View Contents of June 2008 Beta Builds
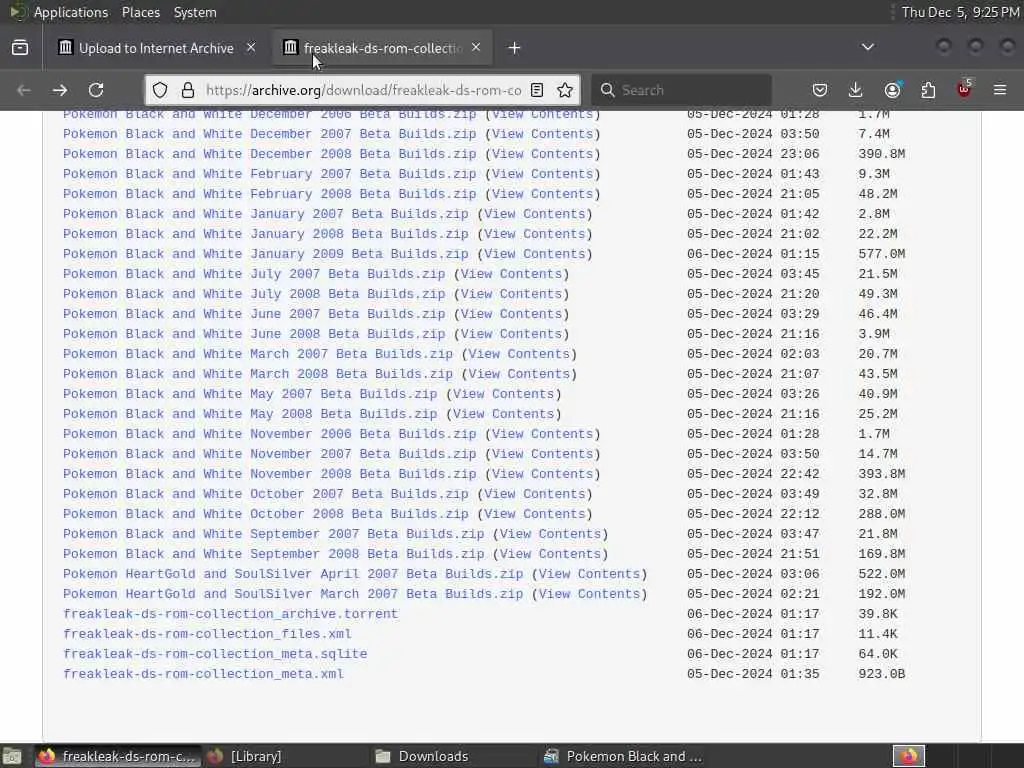Screen dimensions: 1024x768 [x=511, y=334]
